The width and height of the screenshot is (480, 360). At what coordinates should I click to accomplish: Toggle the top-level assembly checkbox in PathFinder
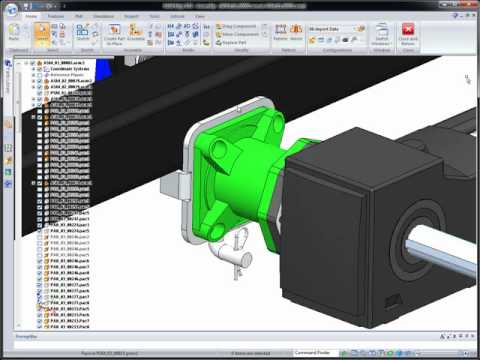33,63
